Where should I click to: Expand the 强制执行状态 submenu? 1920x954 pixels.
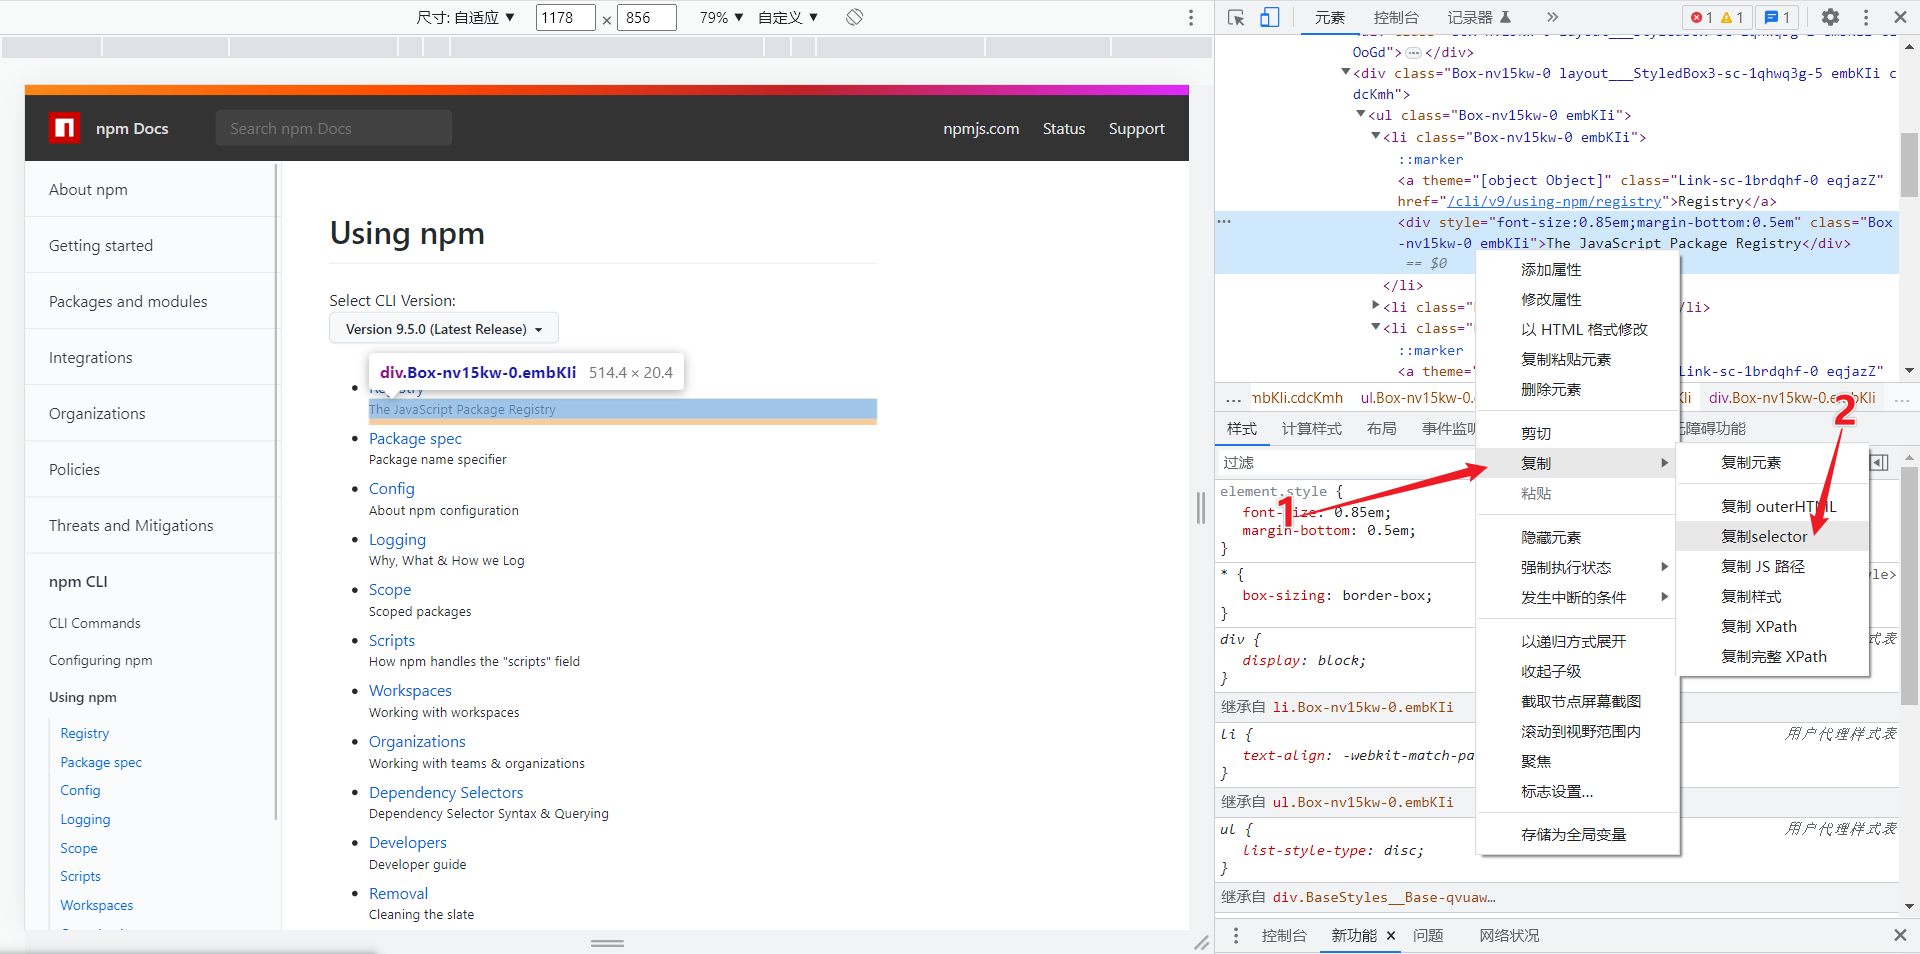point(1578,567)
